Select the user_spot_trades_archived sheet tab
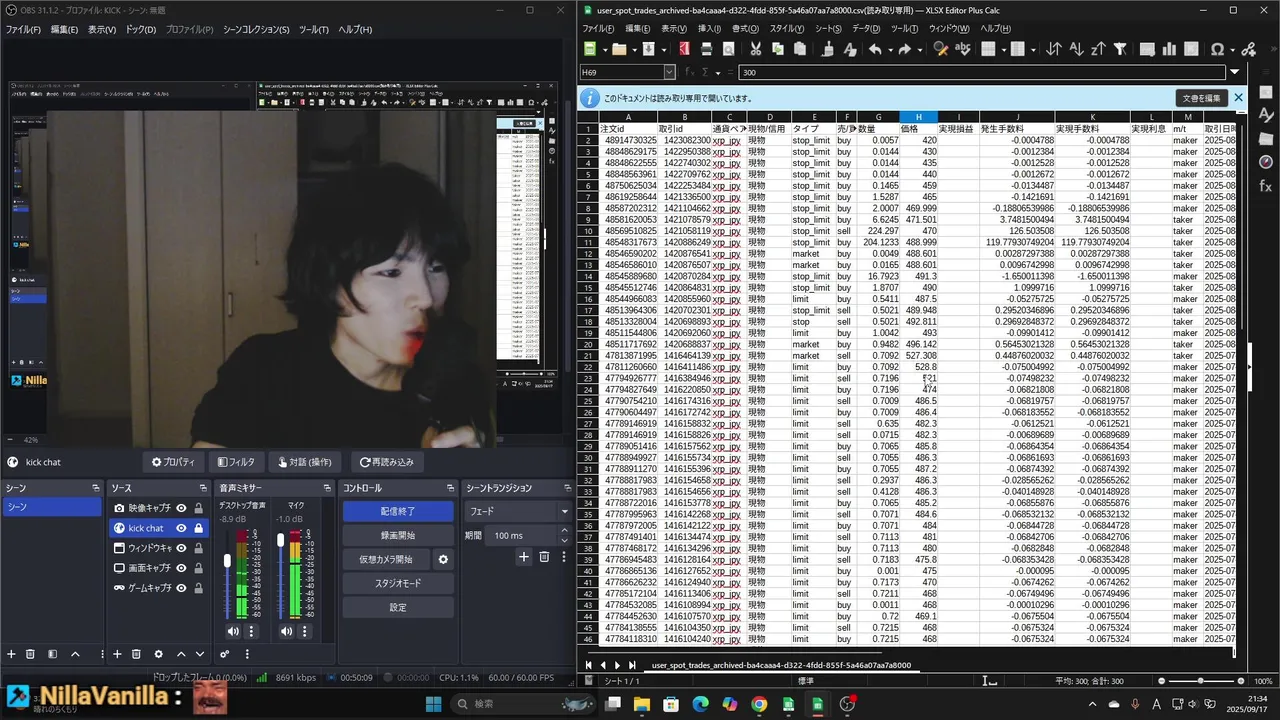The width and height of the screenshot is (1280, 720). tap(781, 665)
